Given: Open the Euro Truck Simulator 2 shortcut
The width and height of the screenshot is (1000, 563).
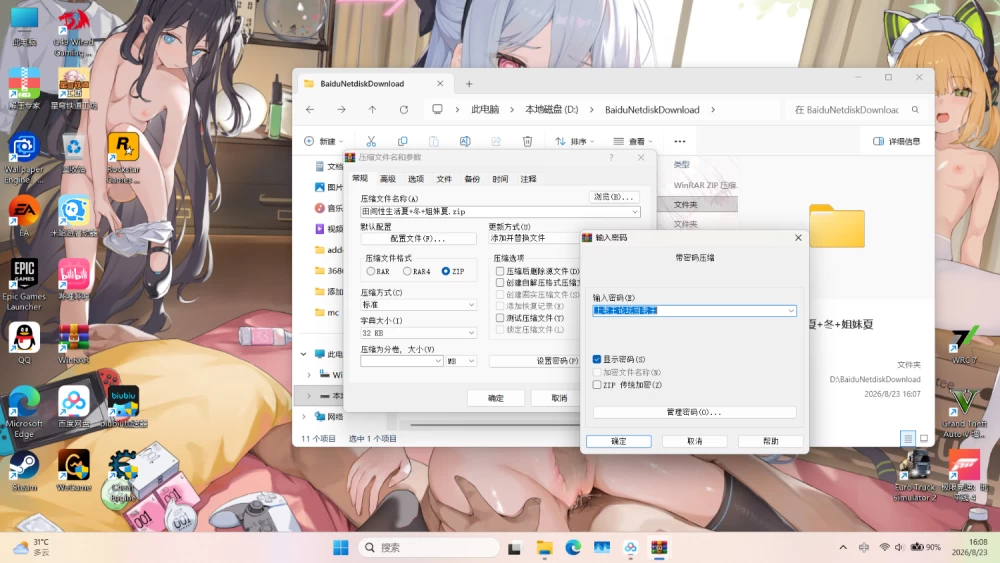Looking at the screenshot, I should (915, 476).
